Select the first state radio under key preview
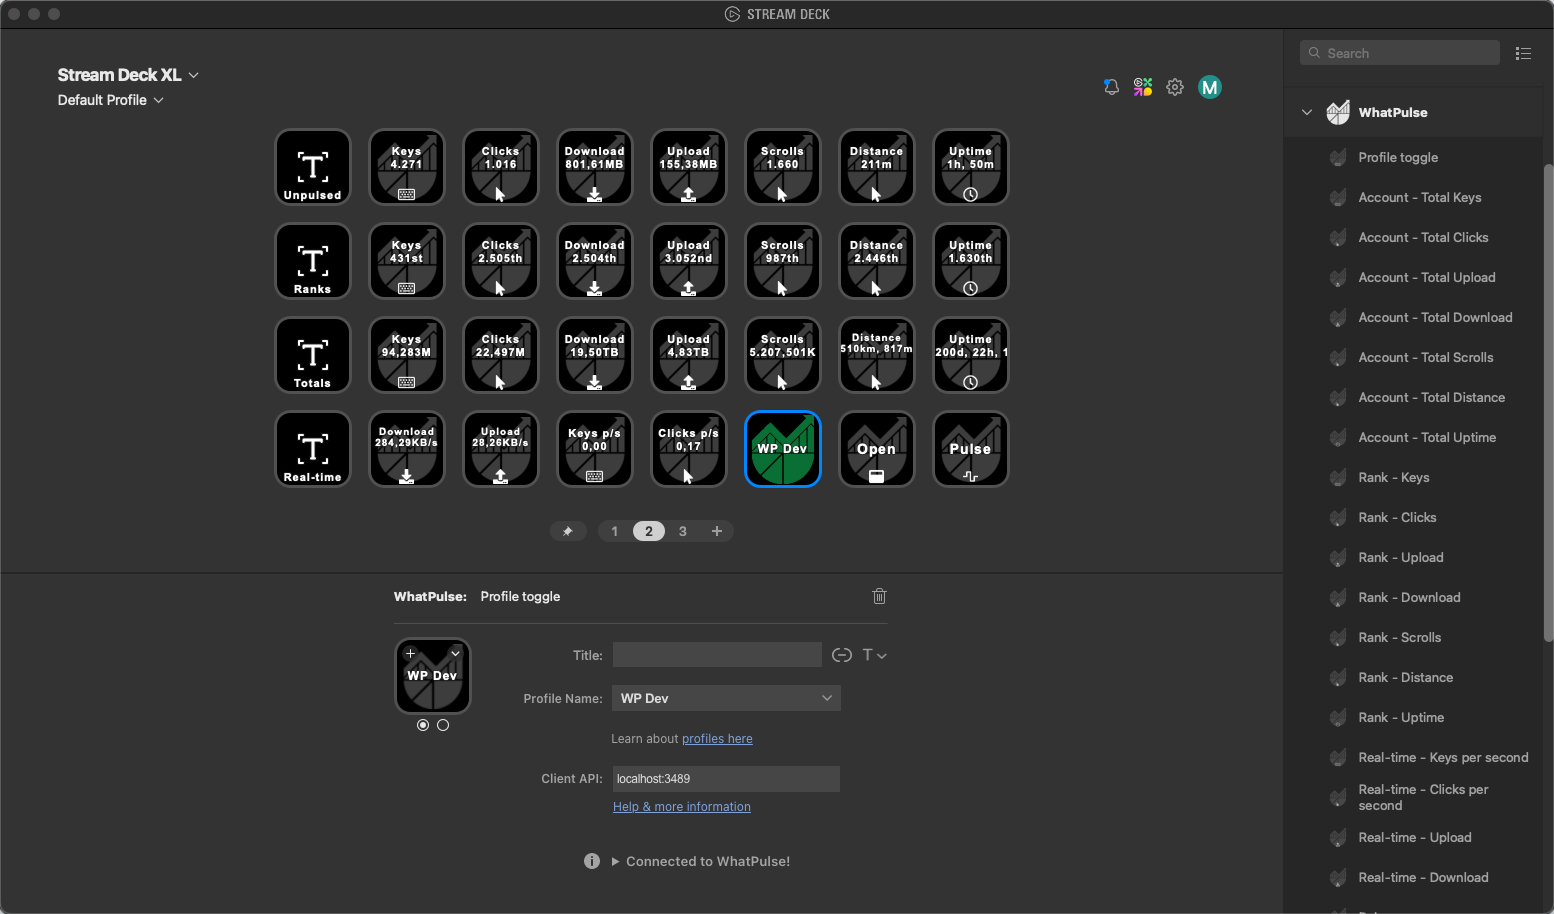This screenshot has width=1554, height=914. [x=422, y=725]
